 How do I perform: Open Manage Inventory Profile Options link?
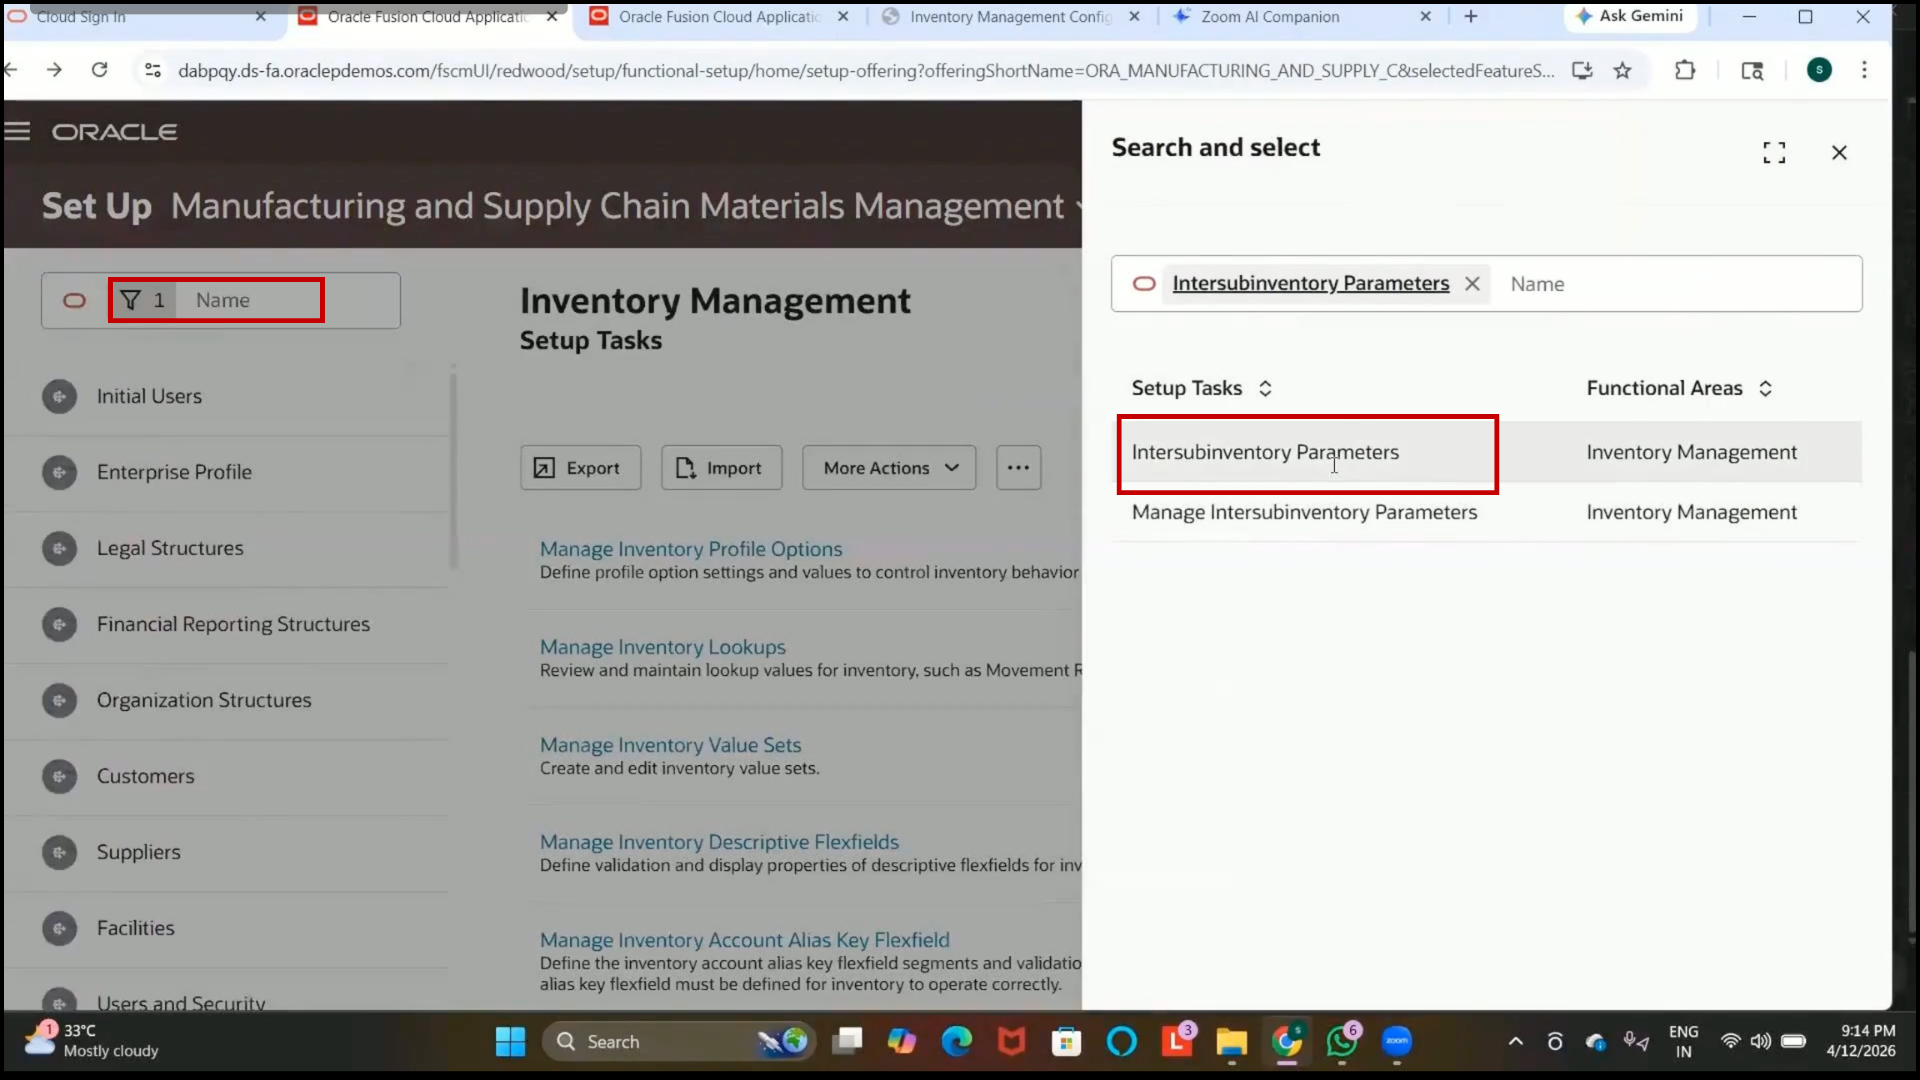click(691, 549)
